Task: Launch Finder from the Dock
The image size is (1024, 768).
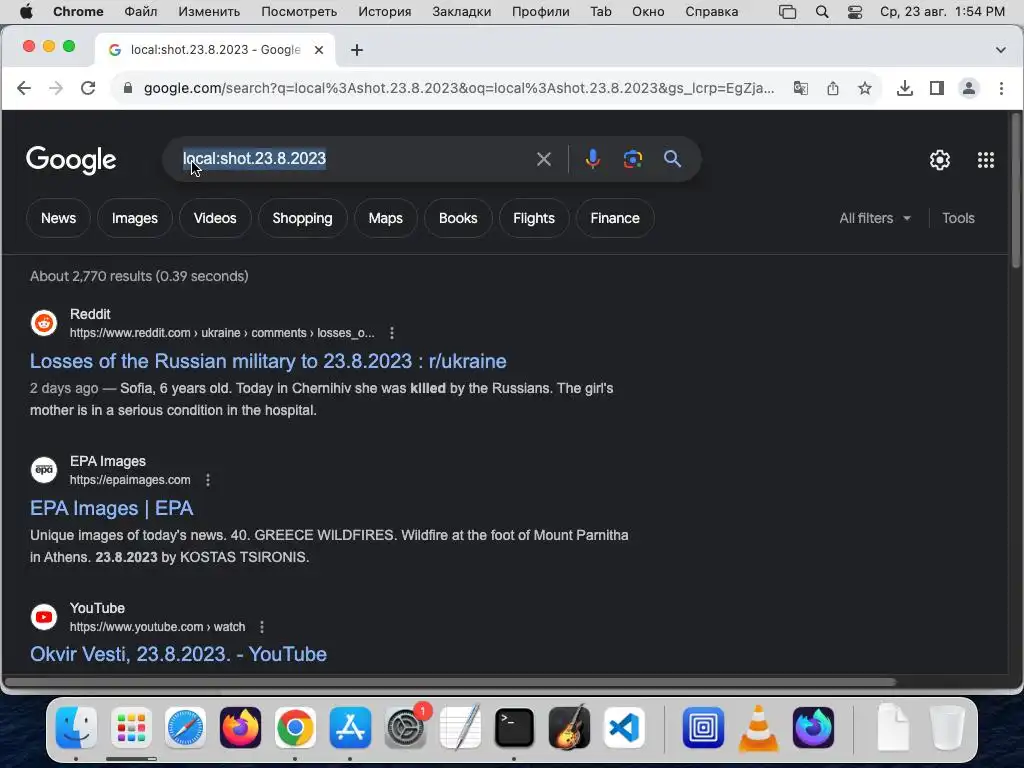Action: point(76,727)
